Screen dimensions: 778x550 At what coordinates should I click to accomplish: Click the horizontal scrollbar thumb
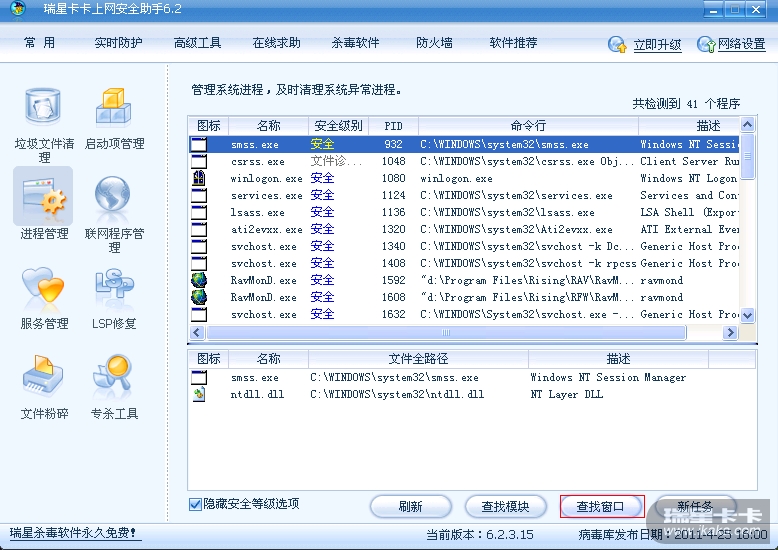pyautogui.click(x=446, y=333)
